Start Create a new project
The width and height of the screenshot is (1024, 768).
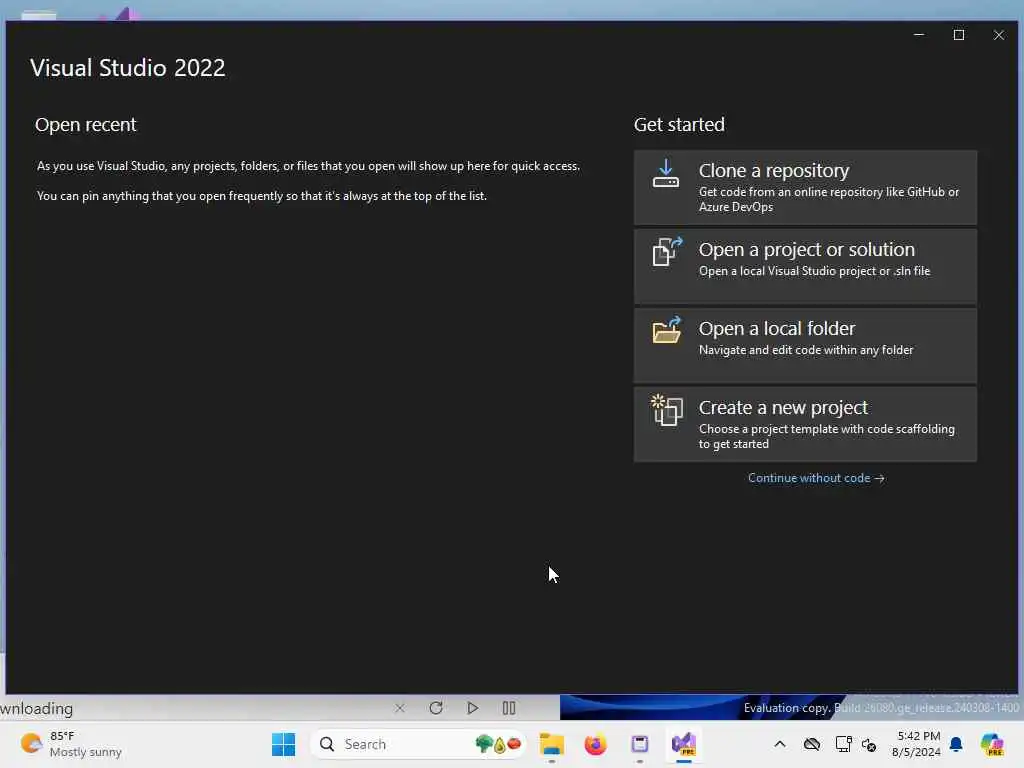pyautogui.click(x=805, y=424)
